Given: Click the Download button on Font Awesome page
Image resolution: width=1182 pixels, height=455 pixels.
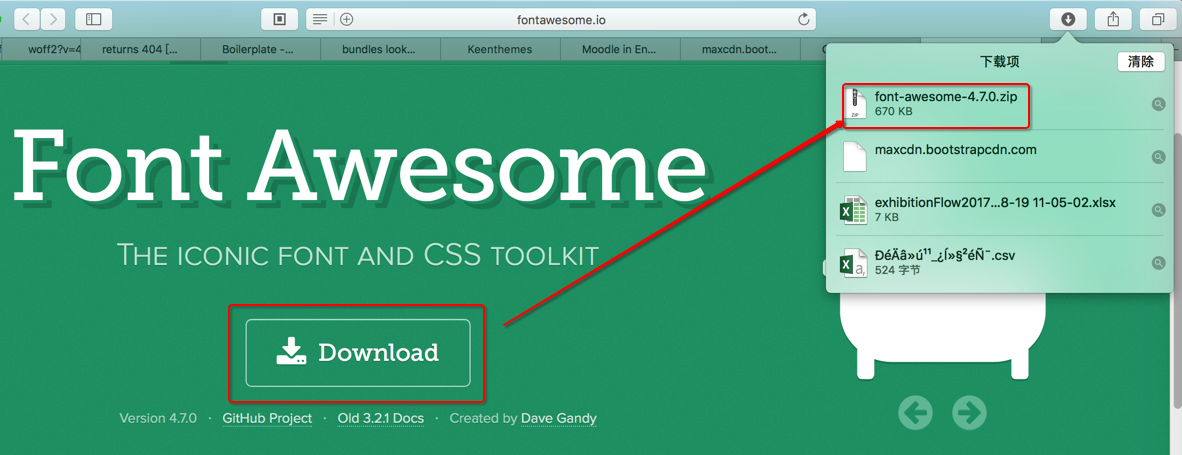Looking at the screenshot, I should tap(358, 353).
